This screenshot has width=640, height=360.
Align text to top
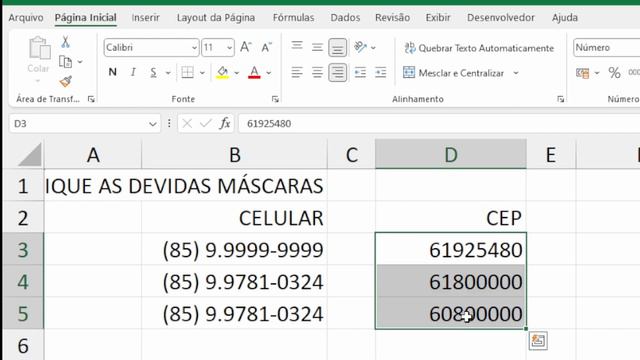[x=297, y=47]
